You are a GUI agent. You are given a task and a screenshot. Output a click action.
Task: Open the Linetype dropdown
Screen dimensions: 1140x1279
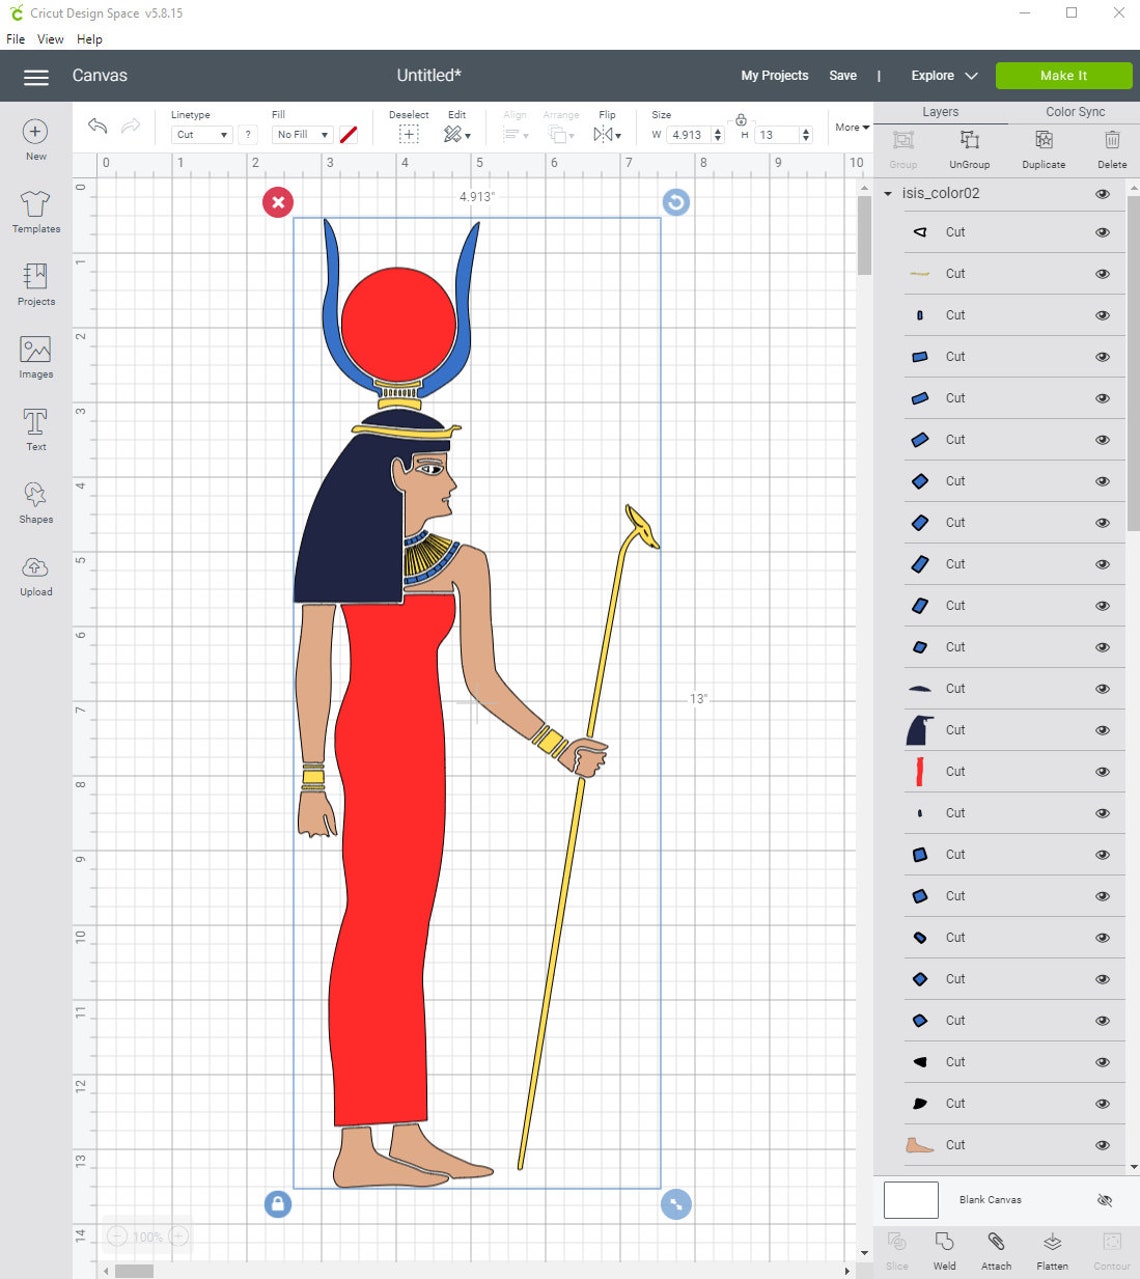[x=200, y=134]
